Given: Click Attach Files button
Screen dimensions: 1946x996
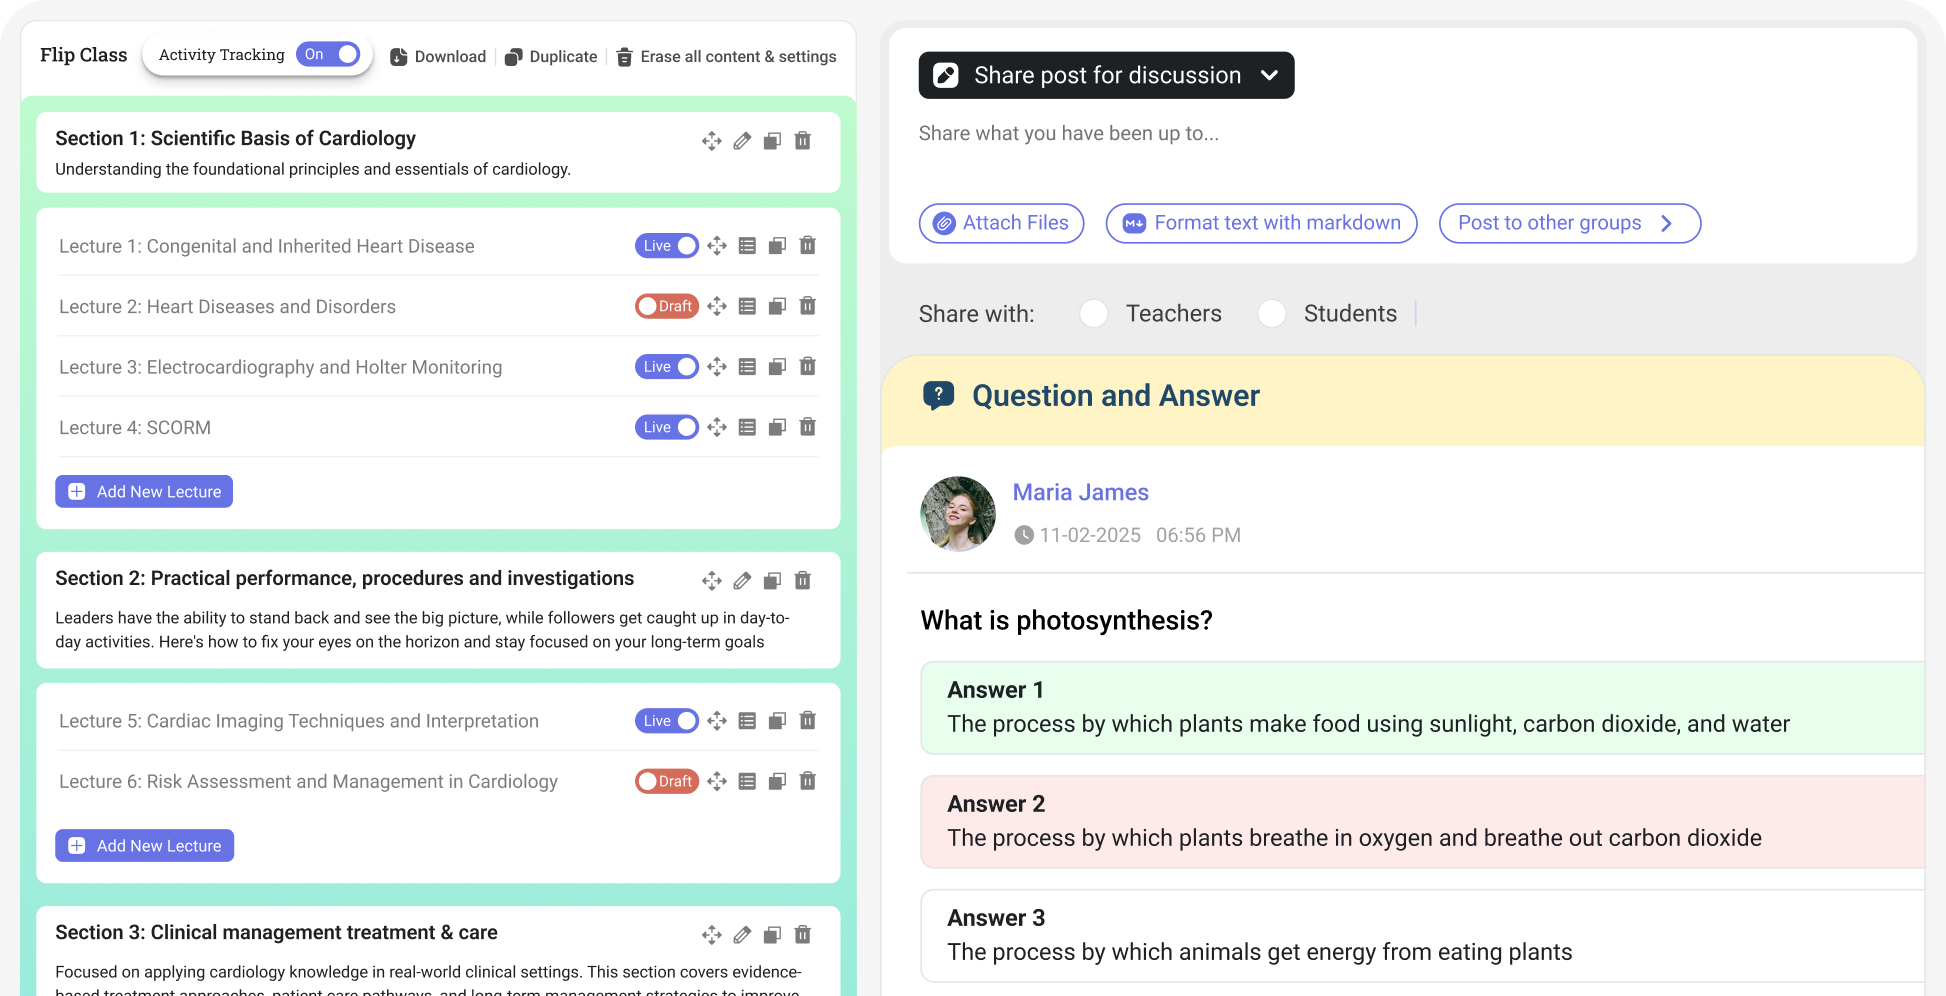Looking at the screenshot, I should pyautogui.click(x=1001, y=223).
